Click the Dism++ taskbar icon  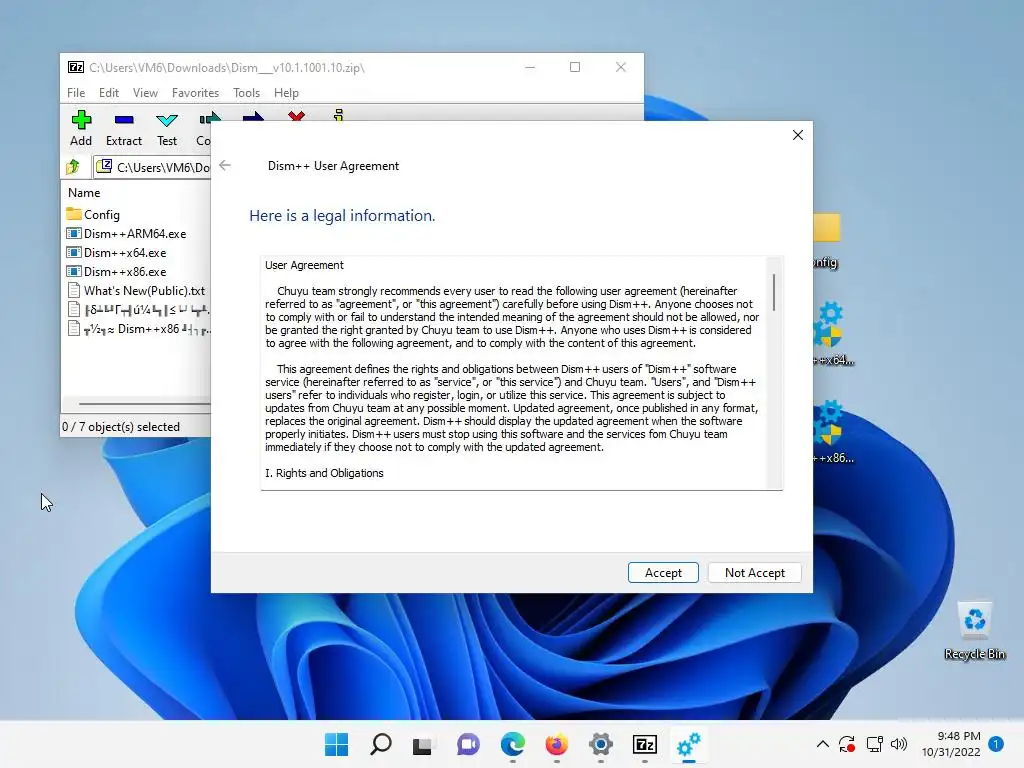point(688,744)
